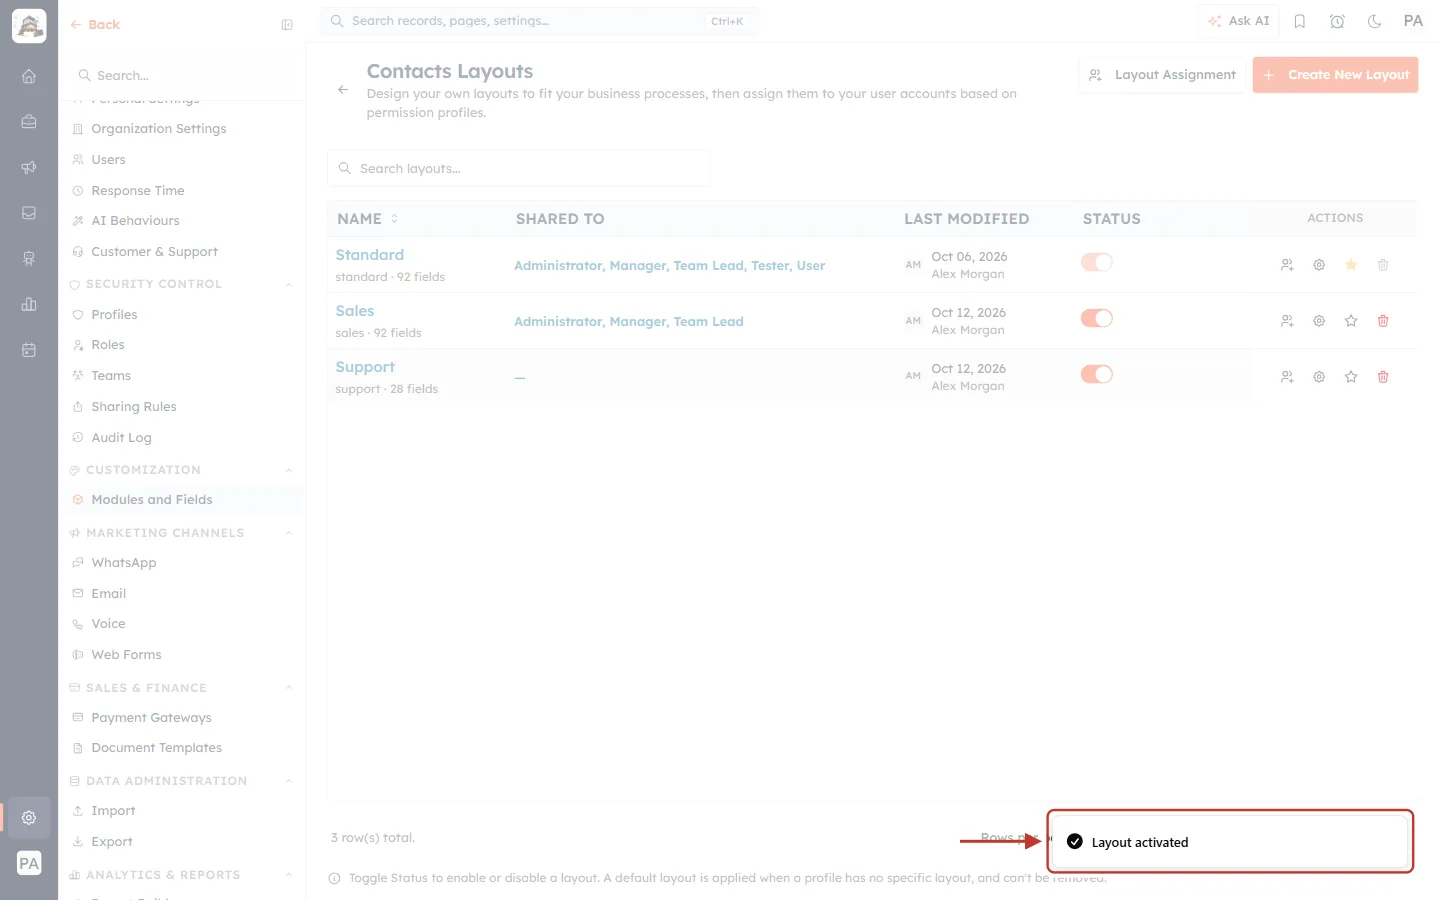Focus the global search records field
This screenshot has width=1440, height=900.
540,21
